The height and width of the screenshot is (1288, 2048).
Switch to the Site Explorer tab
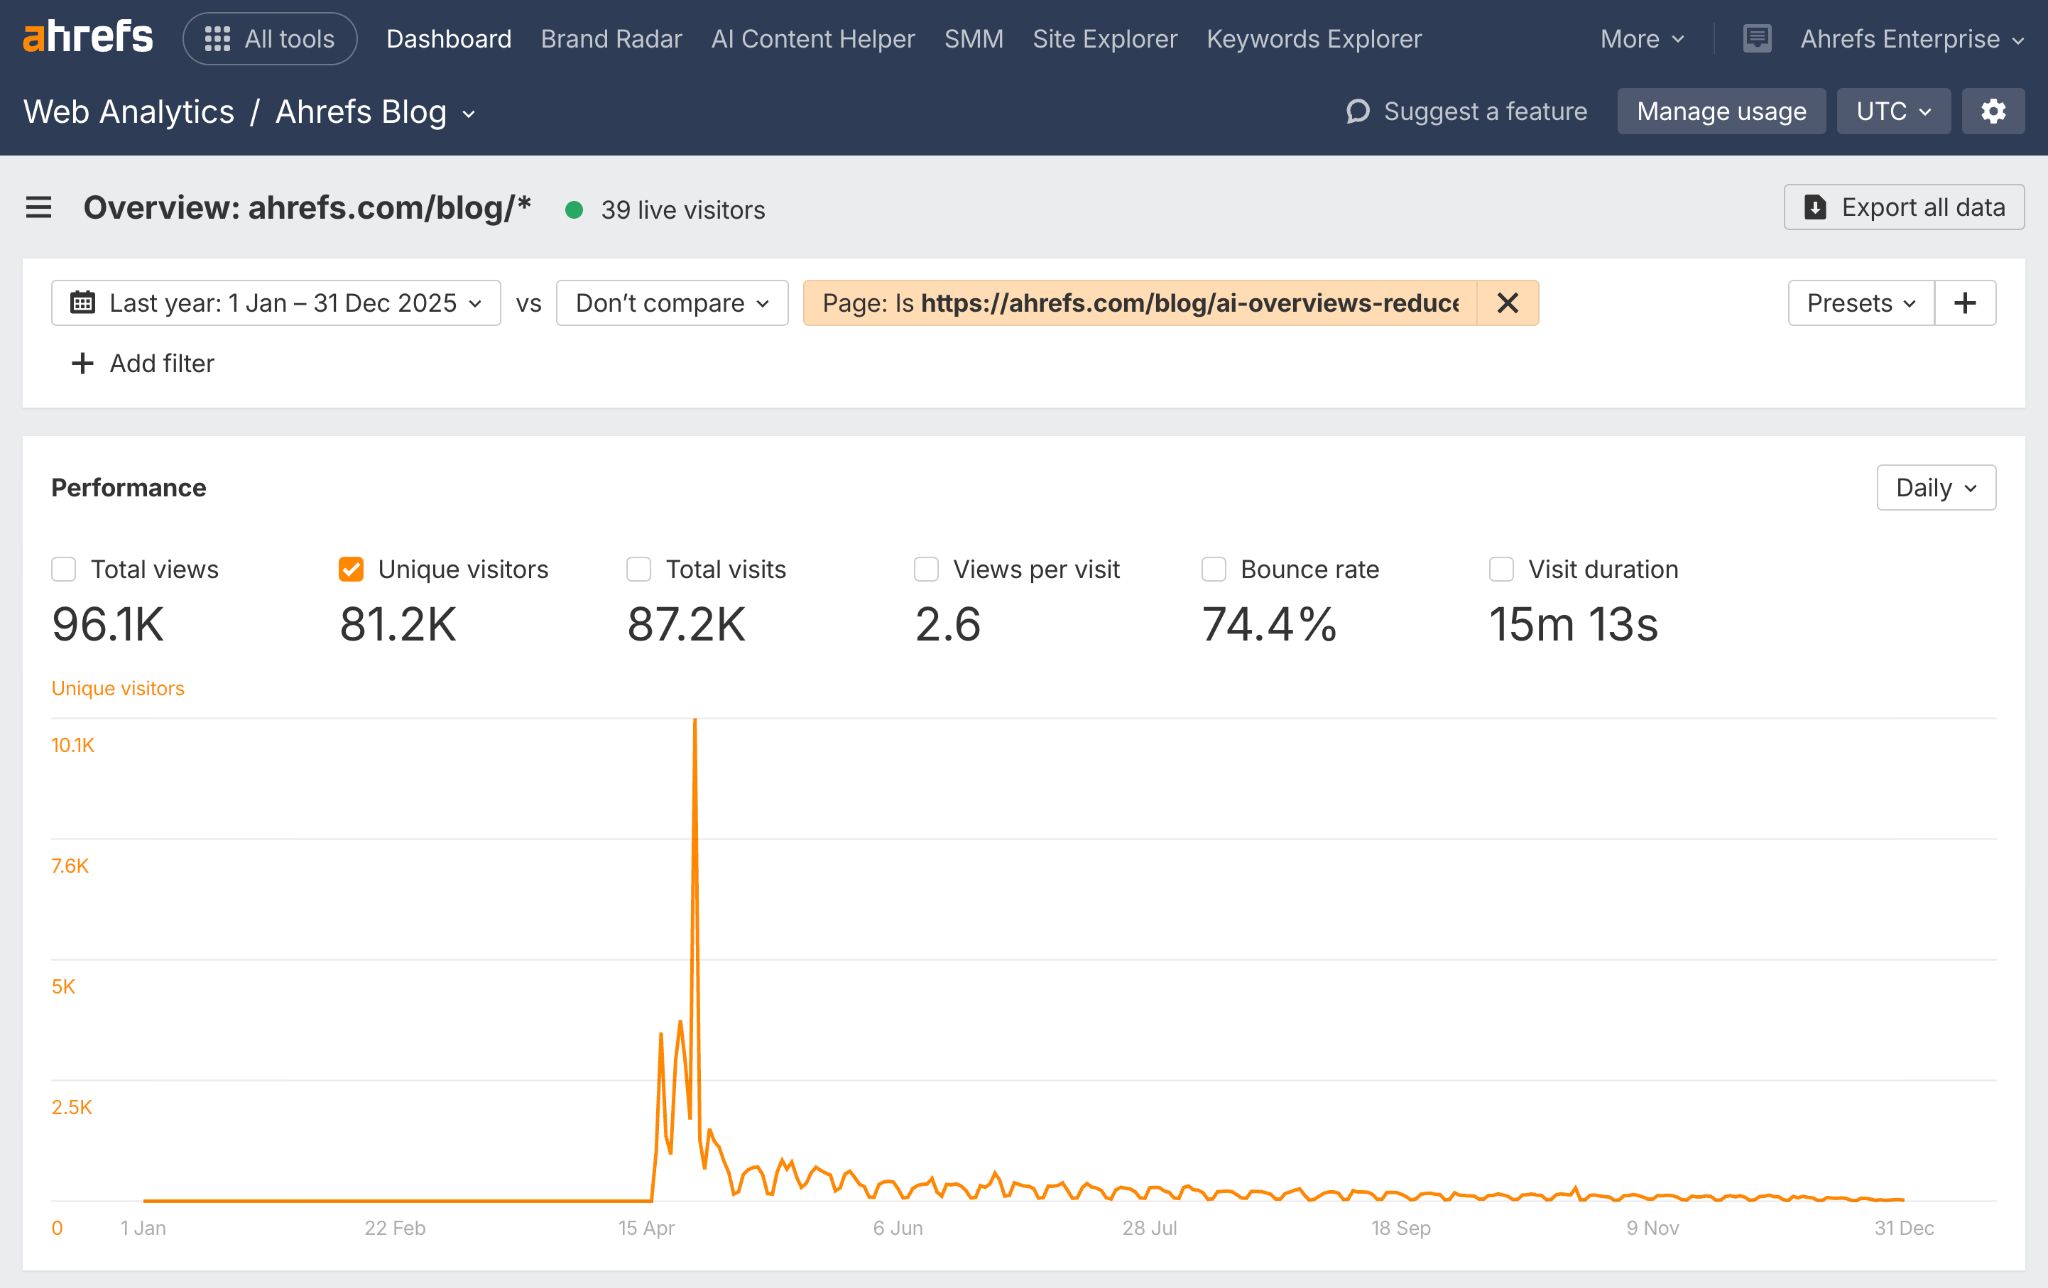[1104, 38]
